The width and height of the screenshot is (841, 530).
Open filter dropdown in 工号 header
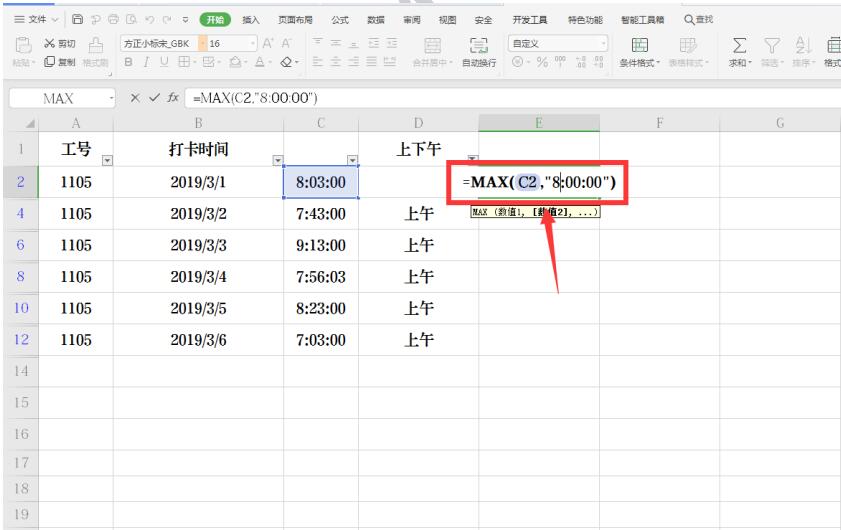coord(107,160)
